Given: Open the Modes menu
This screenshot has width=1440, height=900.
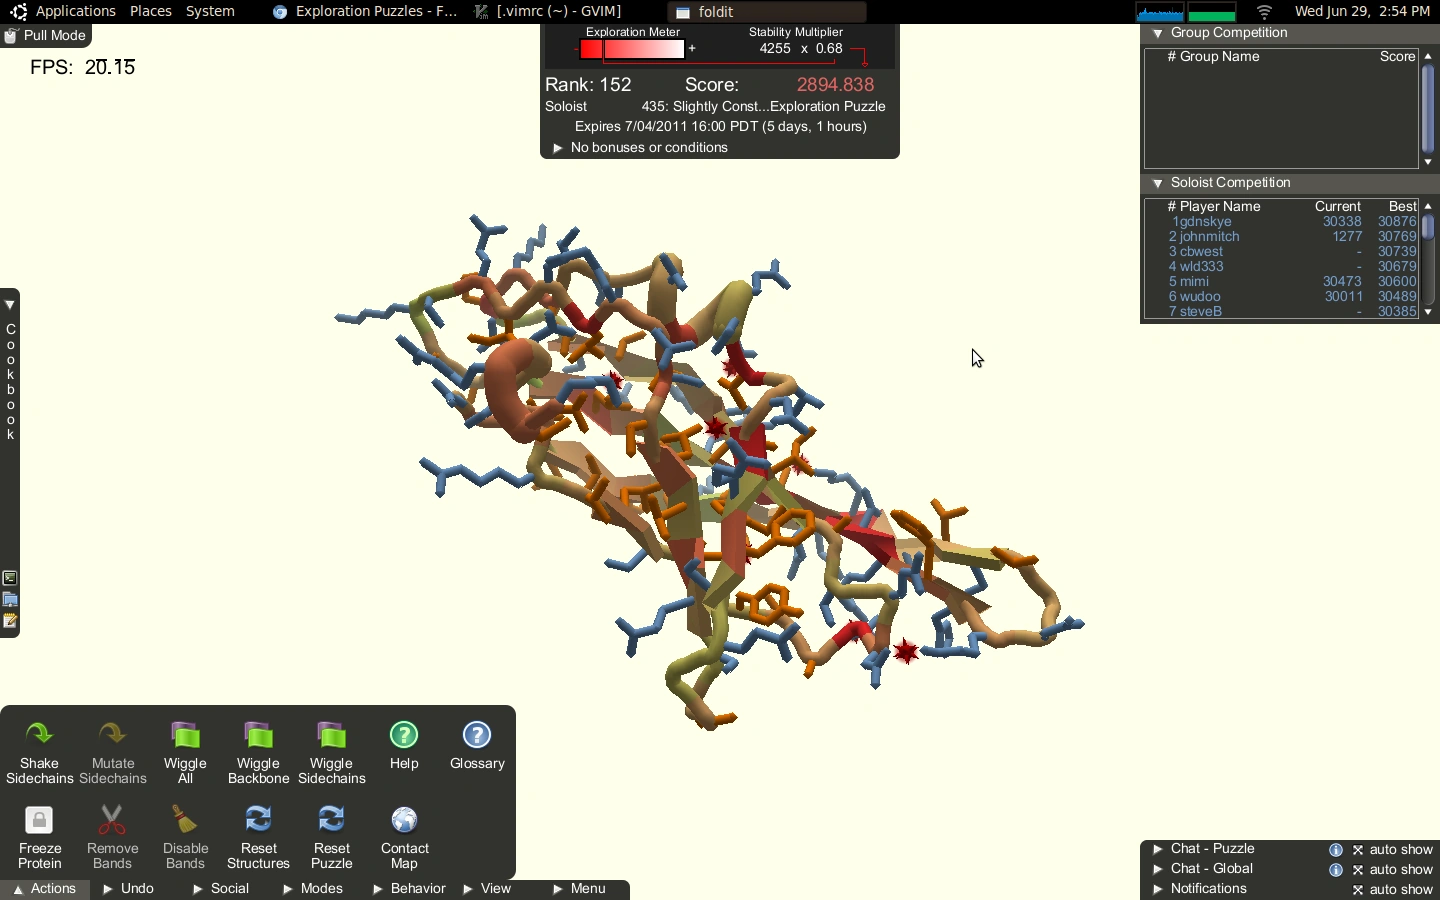Looking at the screenshot, I should point(314,889).
